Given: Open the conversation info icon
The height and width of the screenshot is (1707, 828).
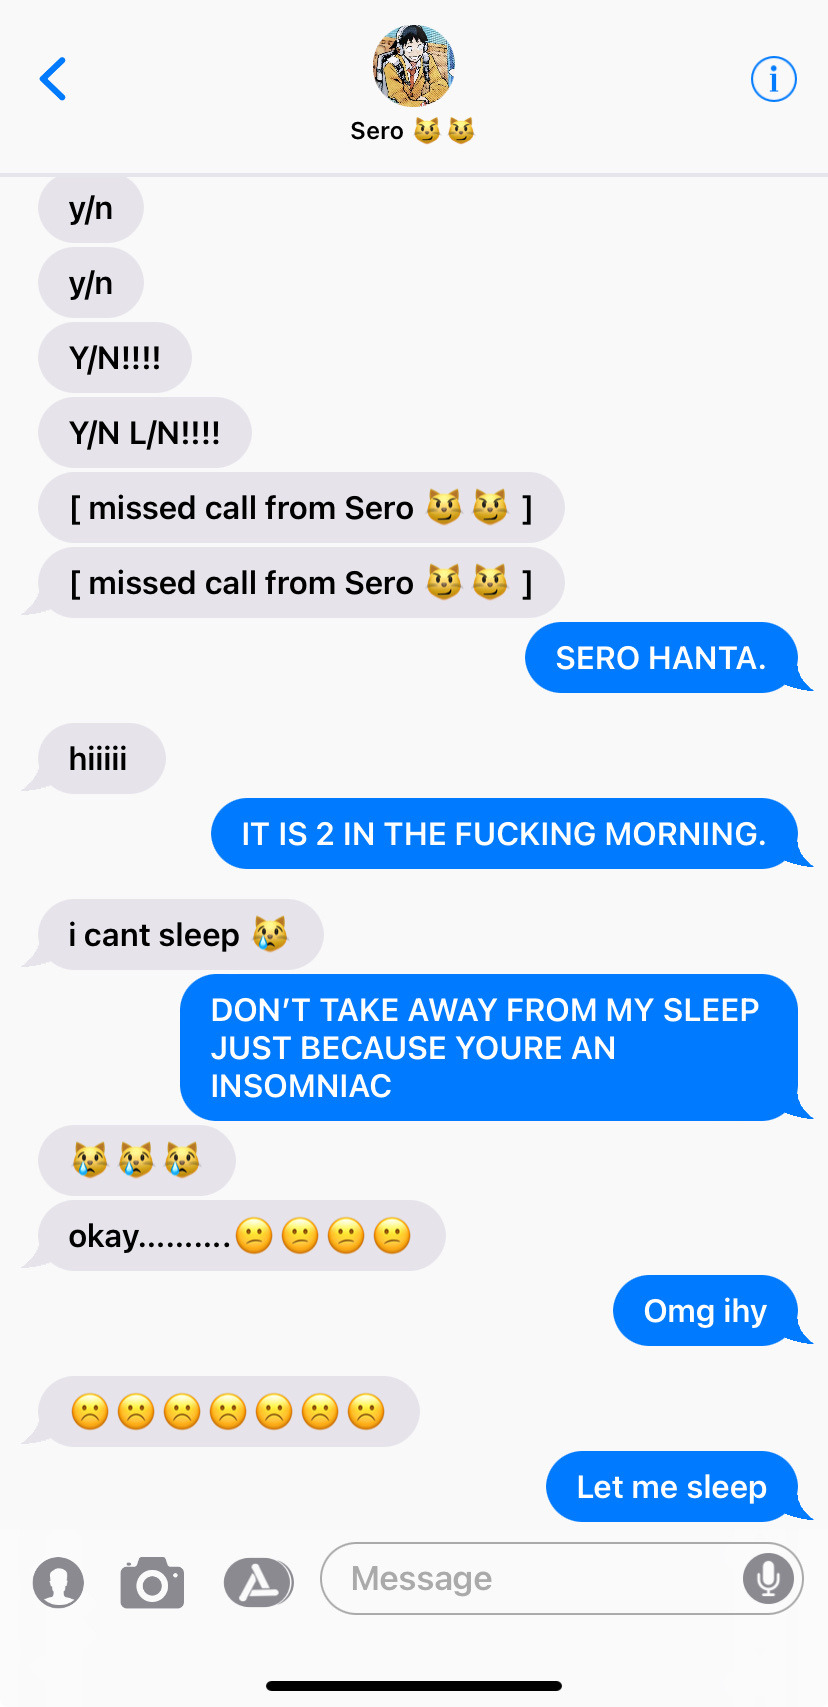Looking at the screenshot, I should [x=774, y=79].
